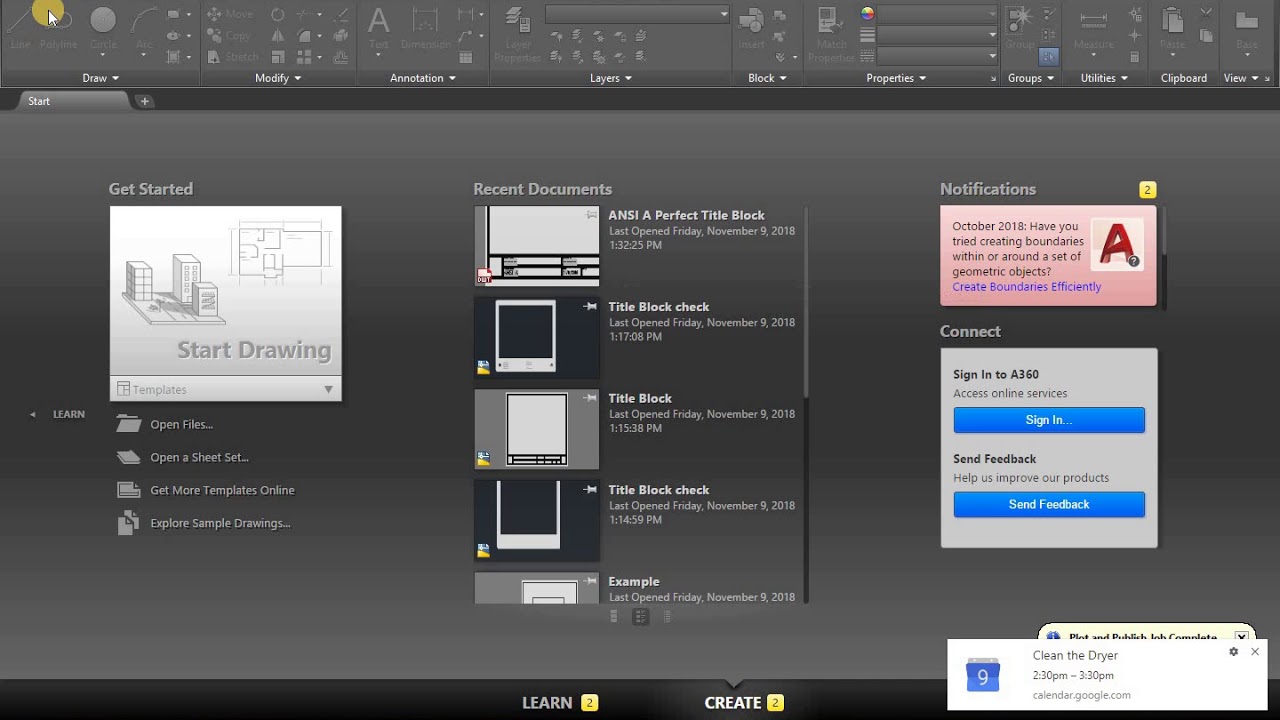The width and height of the screenshot is (1280, 720).
Task: Click the Explore Sample Drawings icon
Action: coord(128,523)
